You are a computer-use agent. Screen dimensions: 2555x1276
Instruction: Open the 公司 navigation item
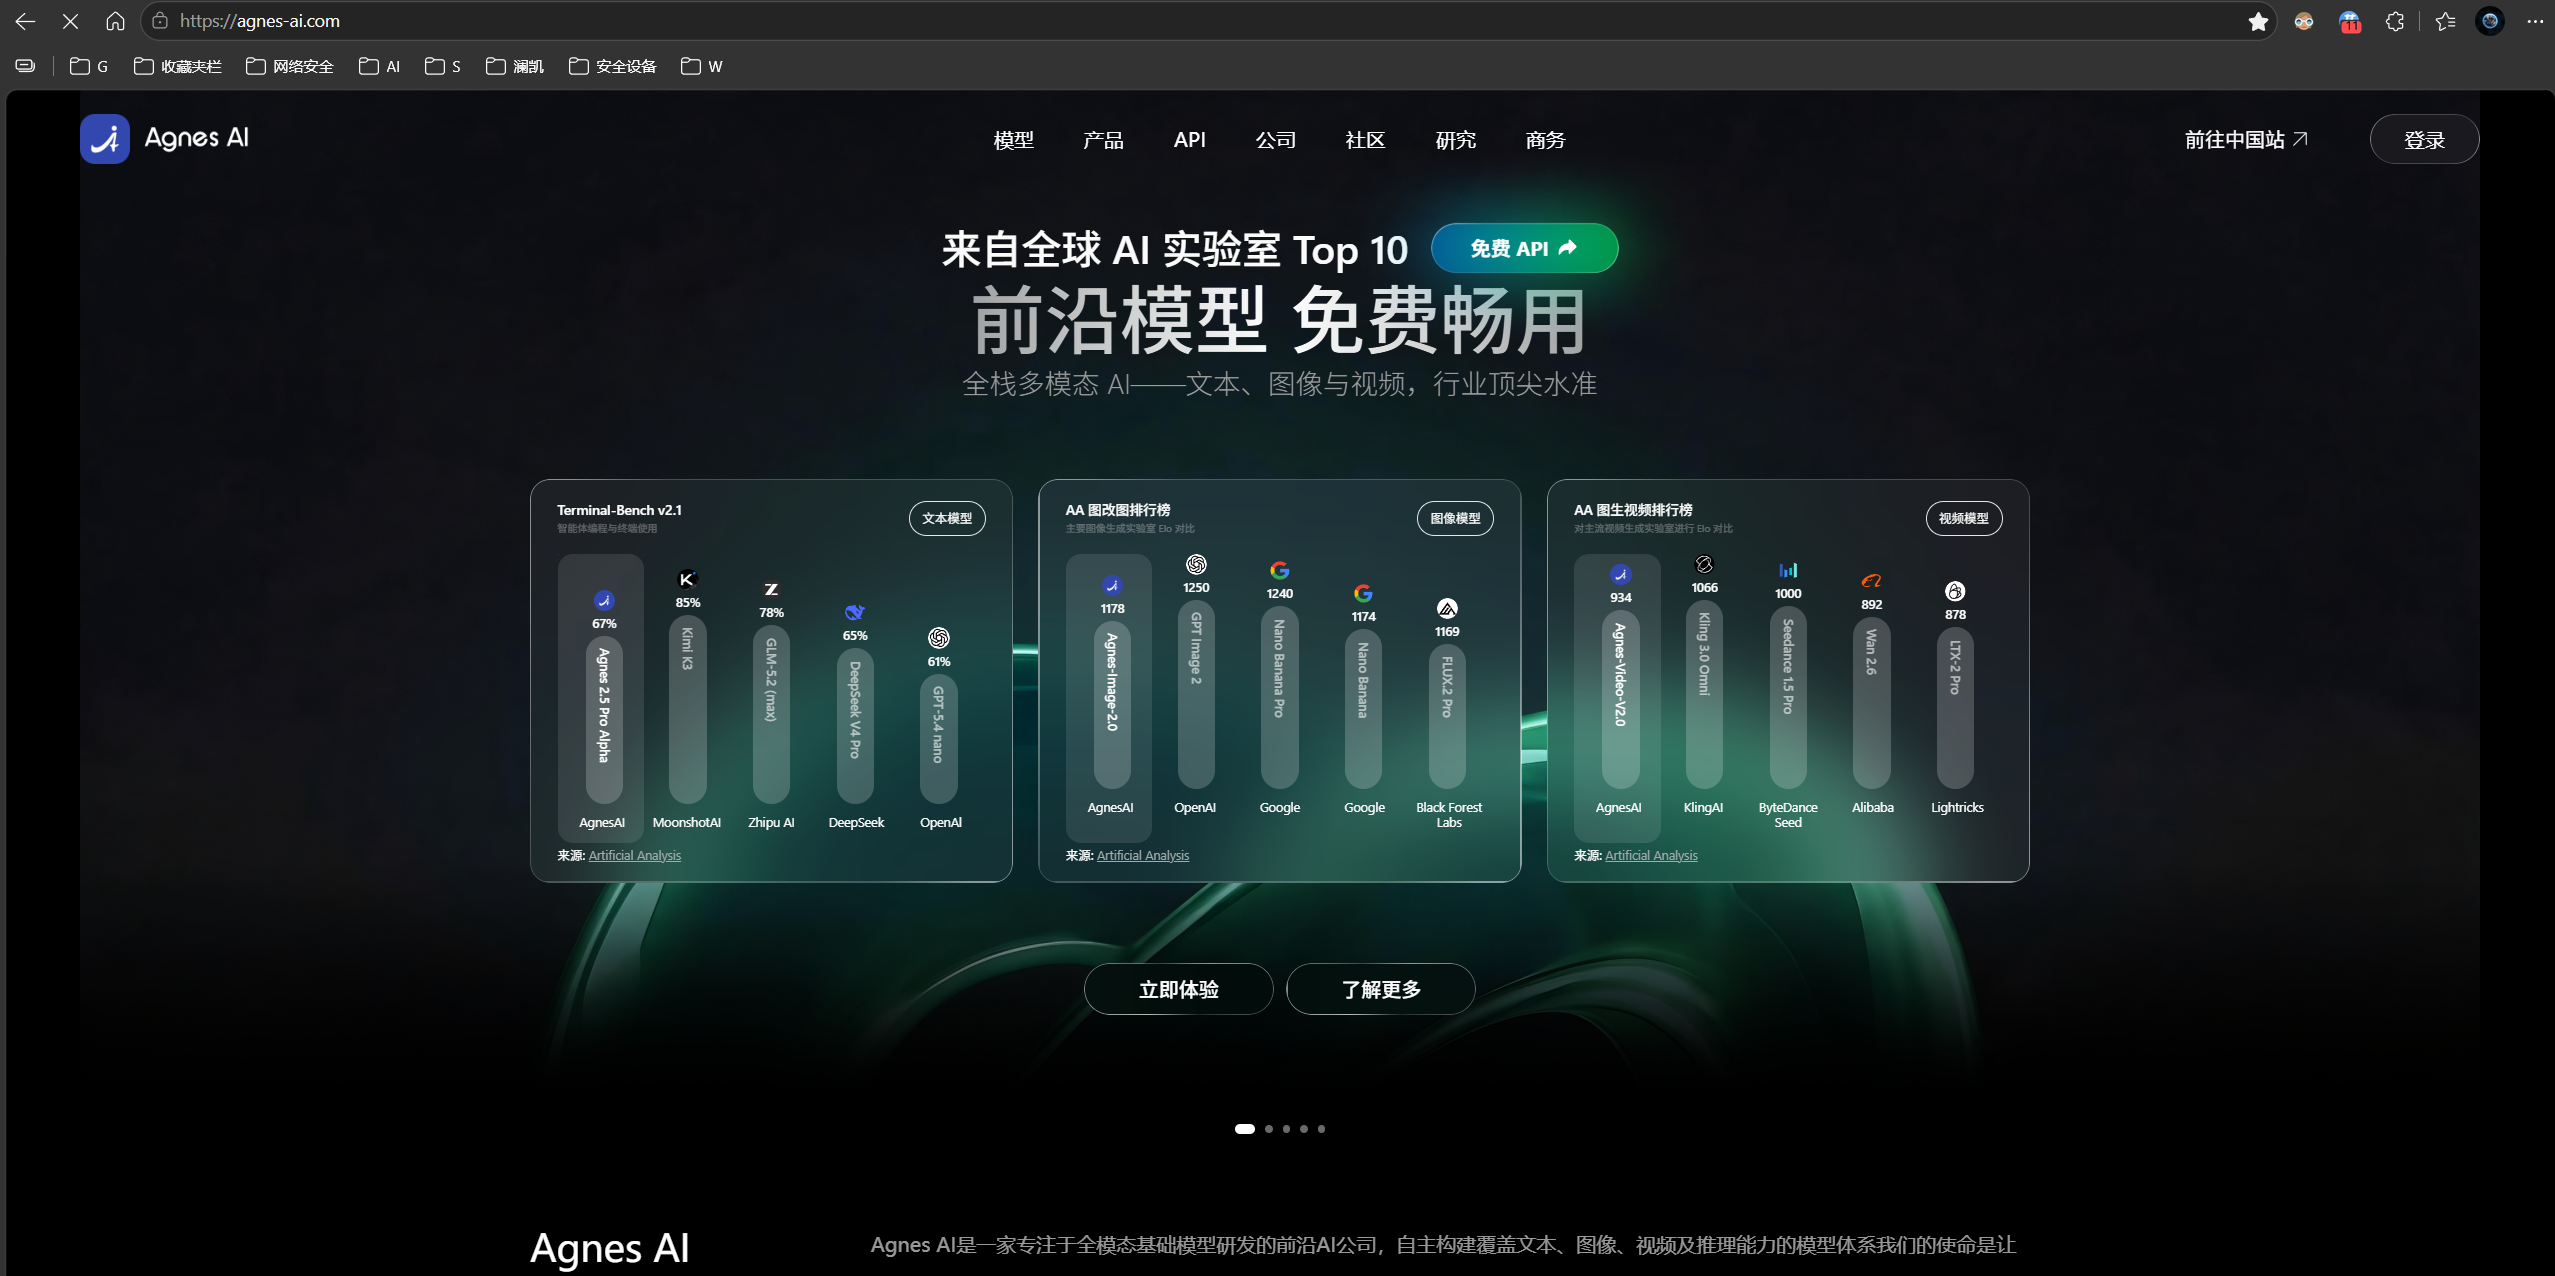(1276, 140)
